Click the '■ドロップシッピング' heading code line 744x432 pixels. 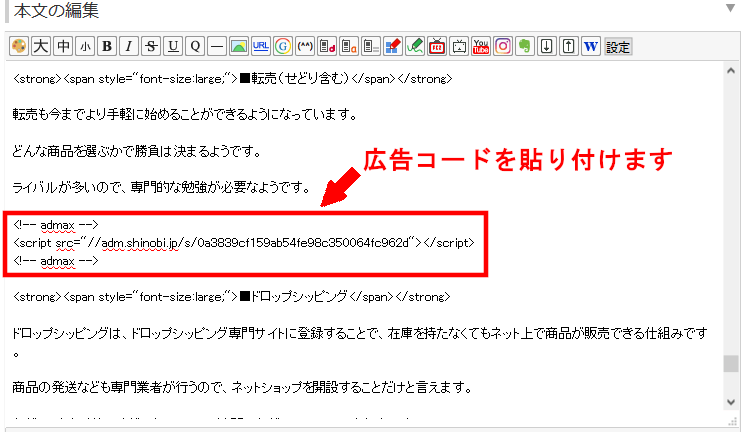(x=232, y=297)
